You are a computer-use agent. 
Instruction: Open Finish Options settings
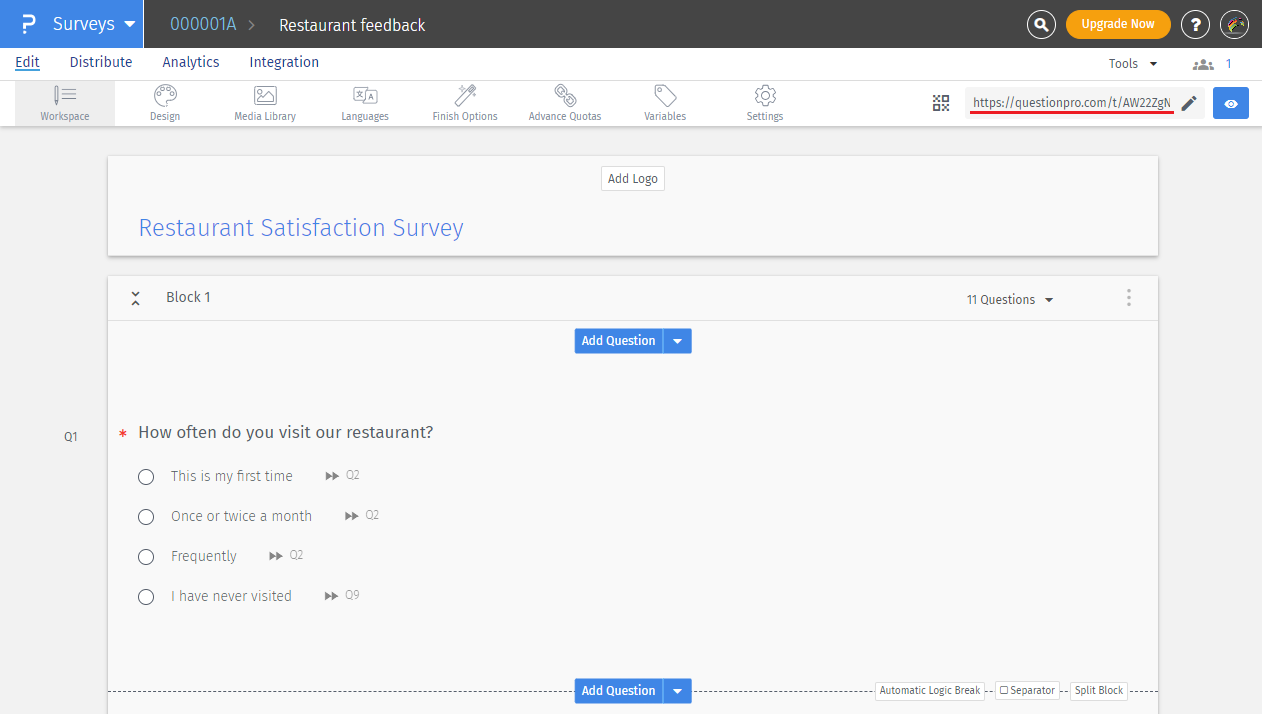464,102
